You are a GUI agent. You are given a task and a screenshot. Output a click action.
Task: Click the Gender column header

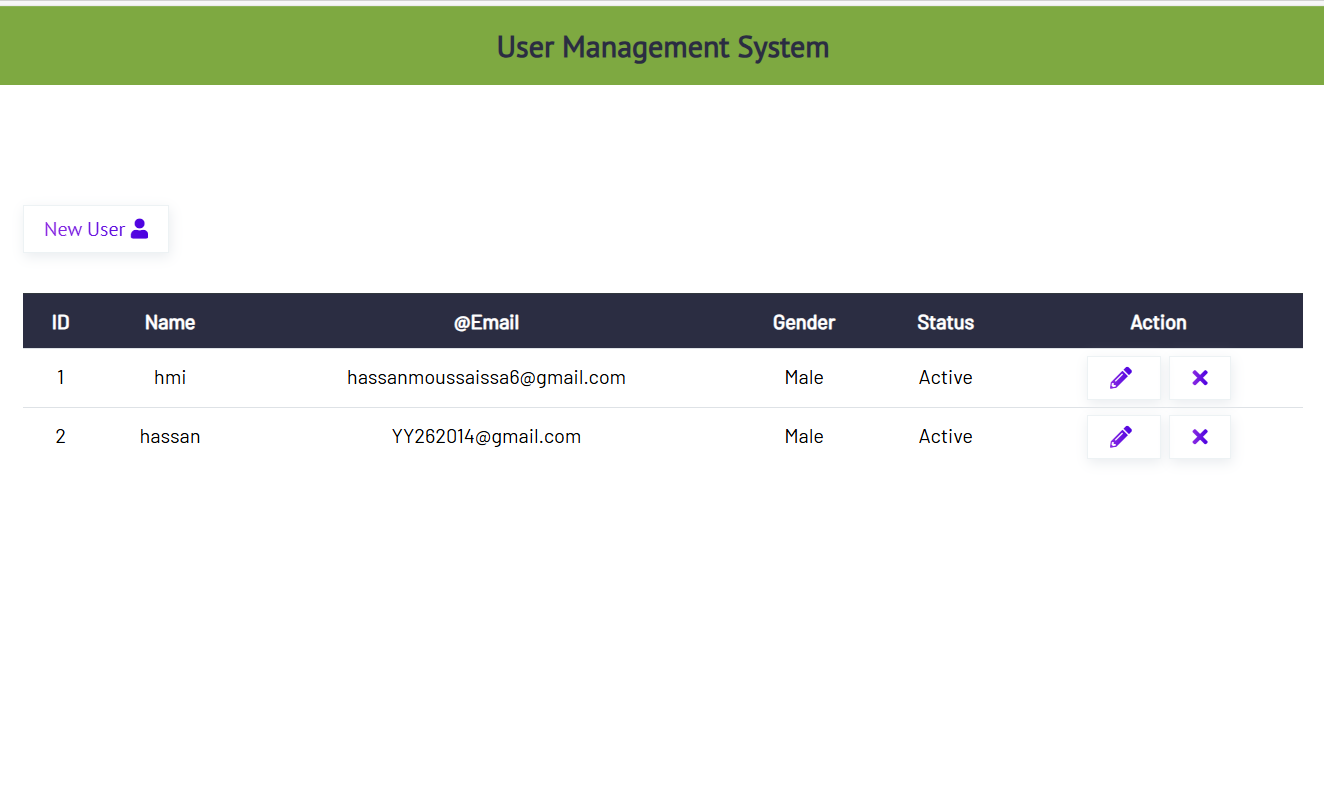[804, 322]
